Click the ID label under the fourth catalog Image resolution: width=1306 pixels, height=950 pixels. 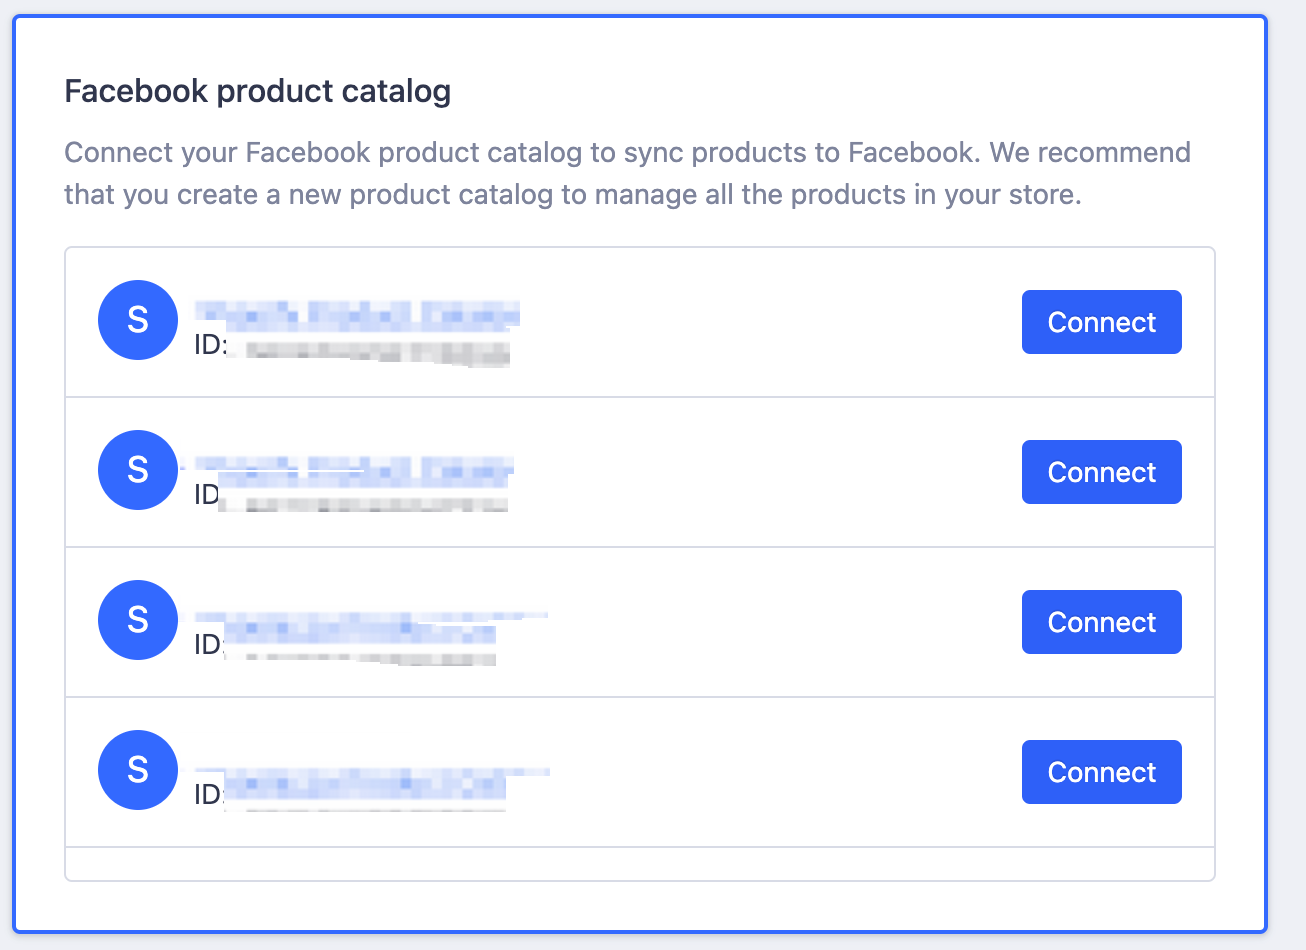[x=207, y=795]
